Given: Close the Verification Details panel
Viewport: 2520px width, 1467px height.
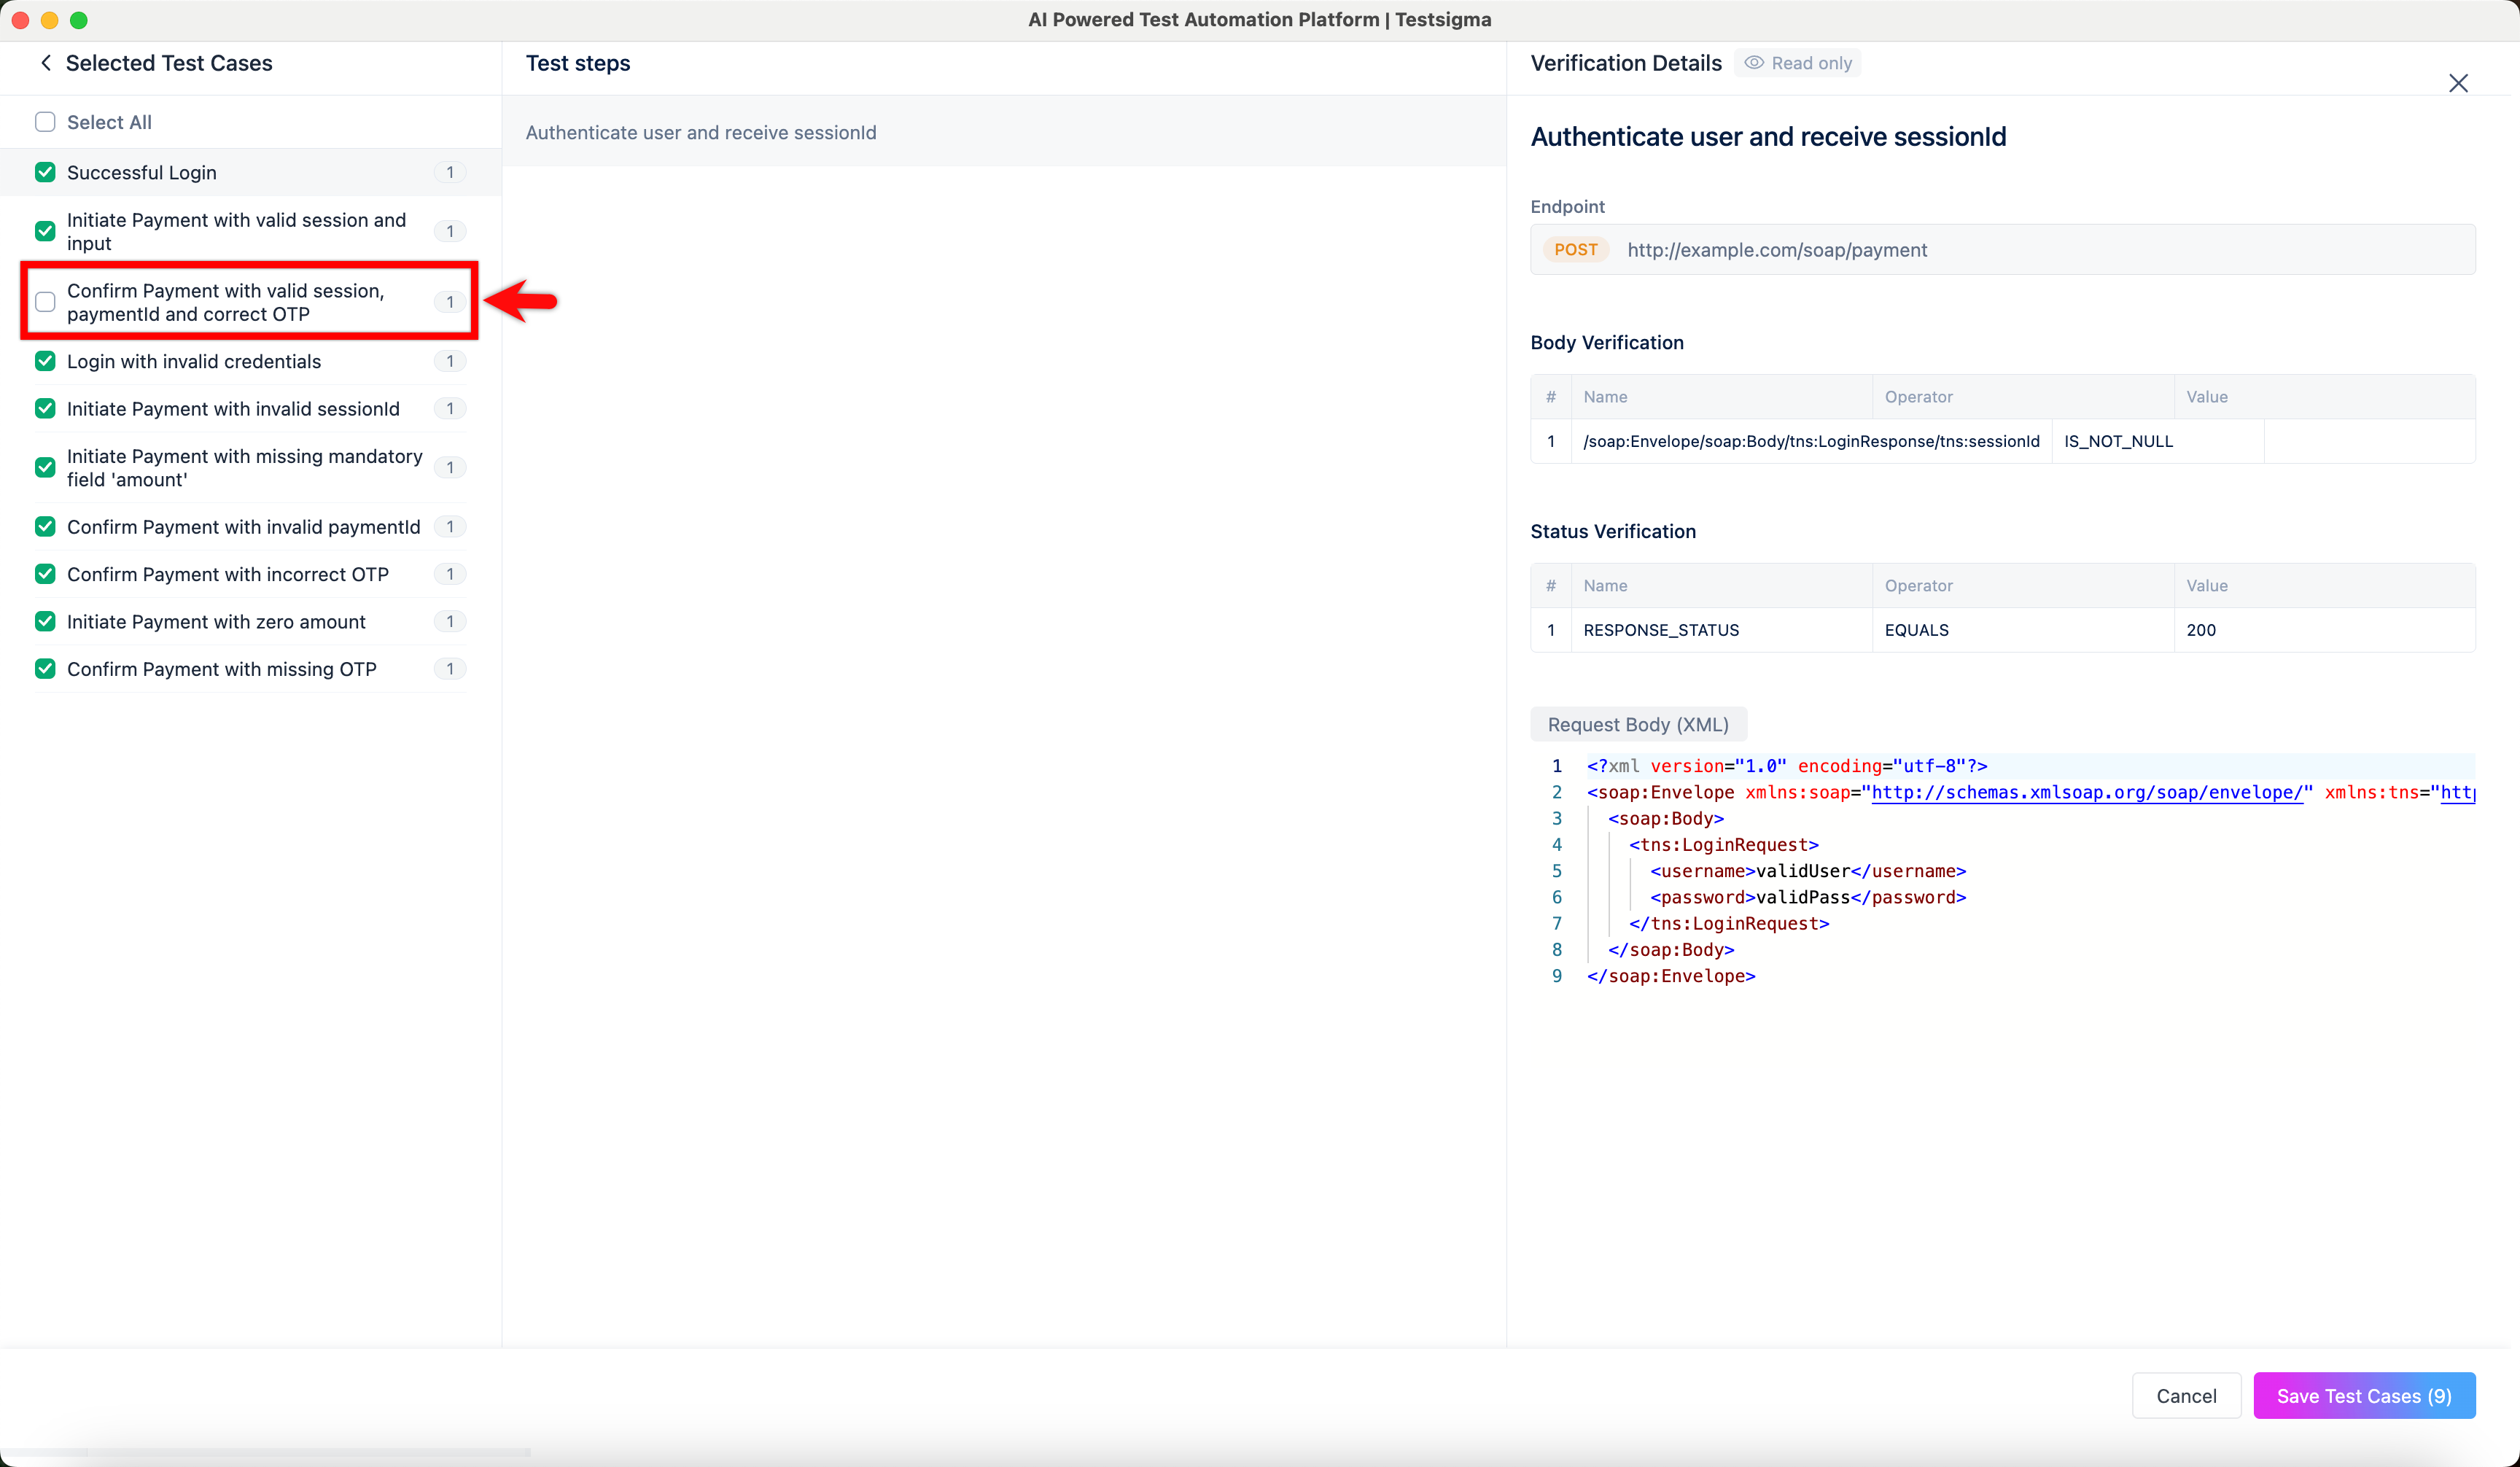Looking at the screenshot, I should [x=2457, y=83].
